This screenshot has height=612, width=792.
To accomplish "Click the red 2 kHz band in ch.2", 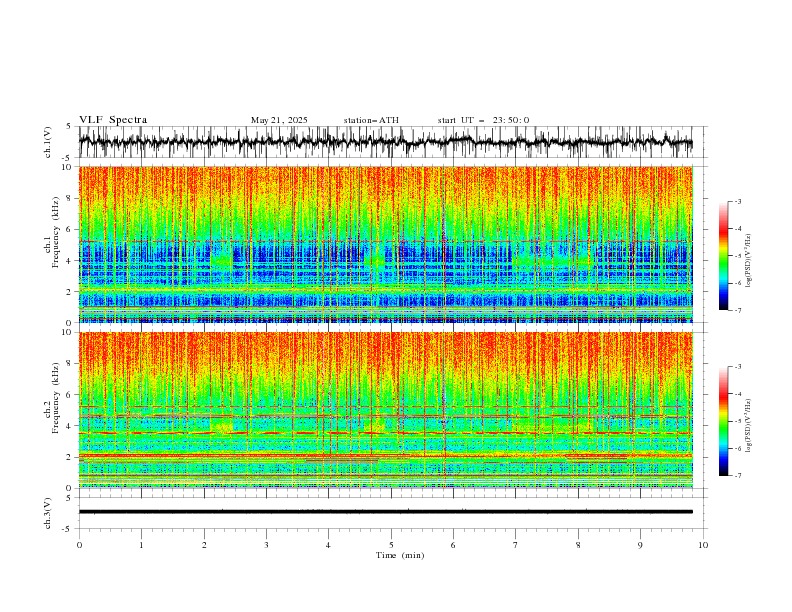I will click(385, 456).
